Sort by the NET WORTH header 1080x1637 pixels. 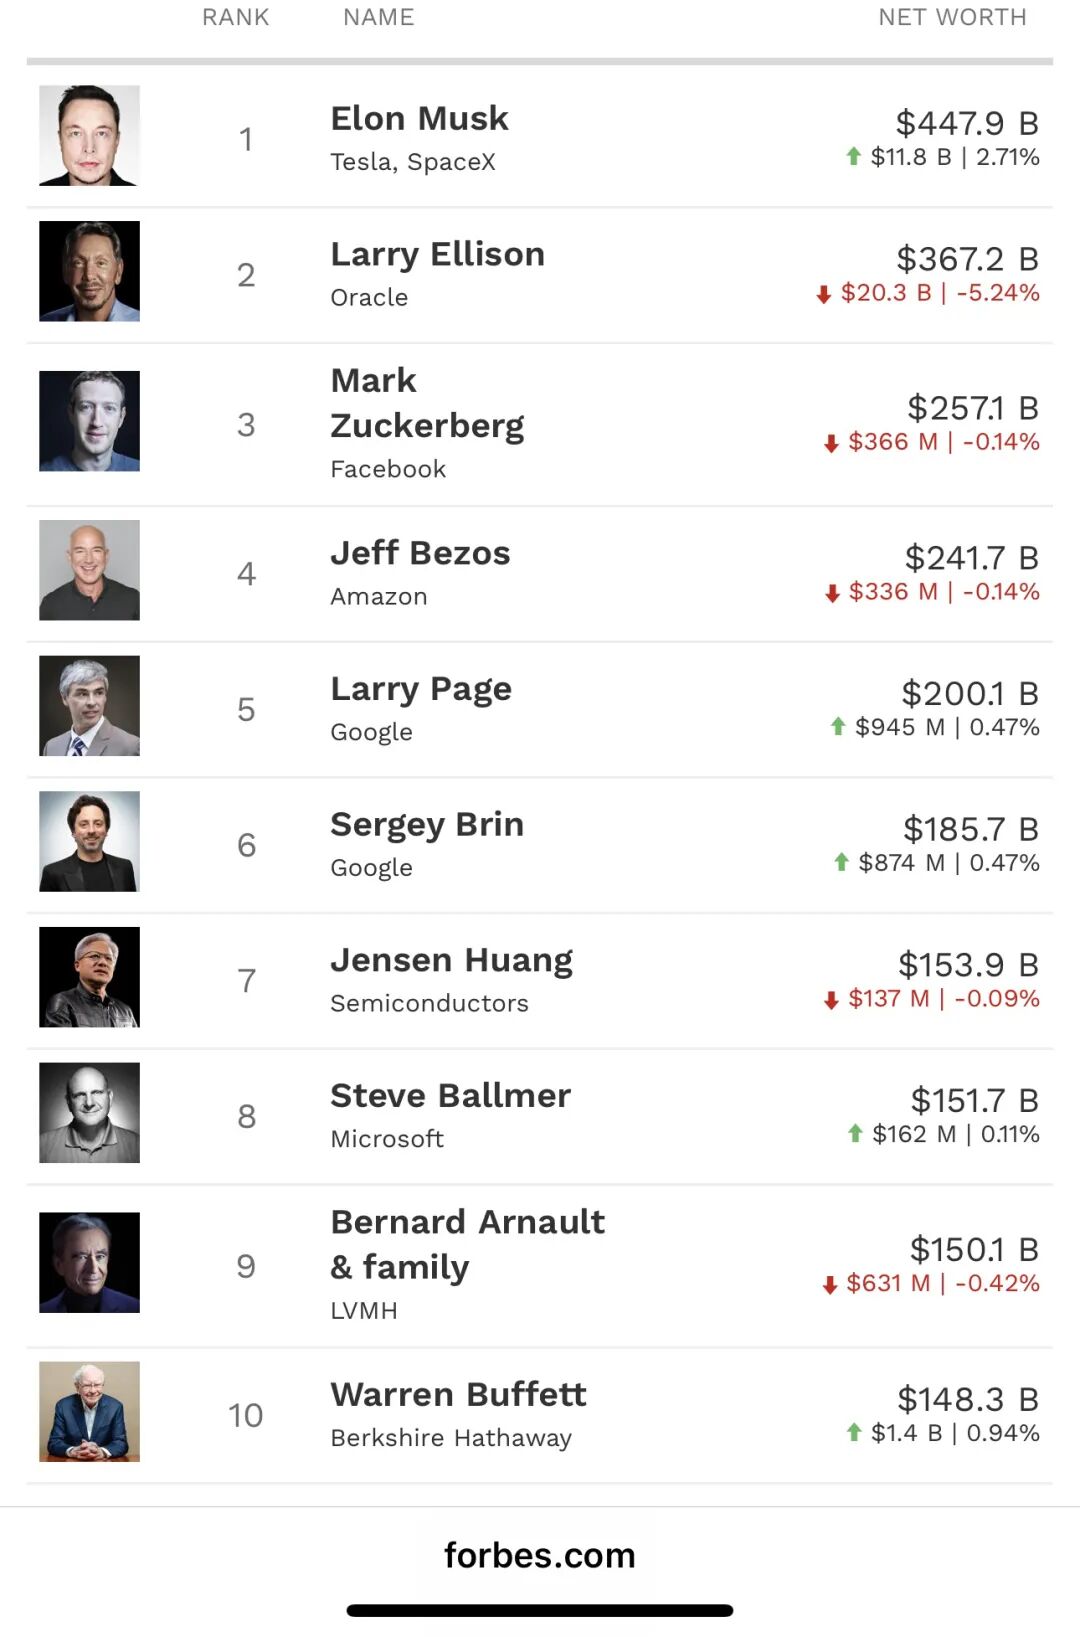coord(951,17)
